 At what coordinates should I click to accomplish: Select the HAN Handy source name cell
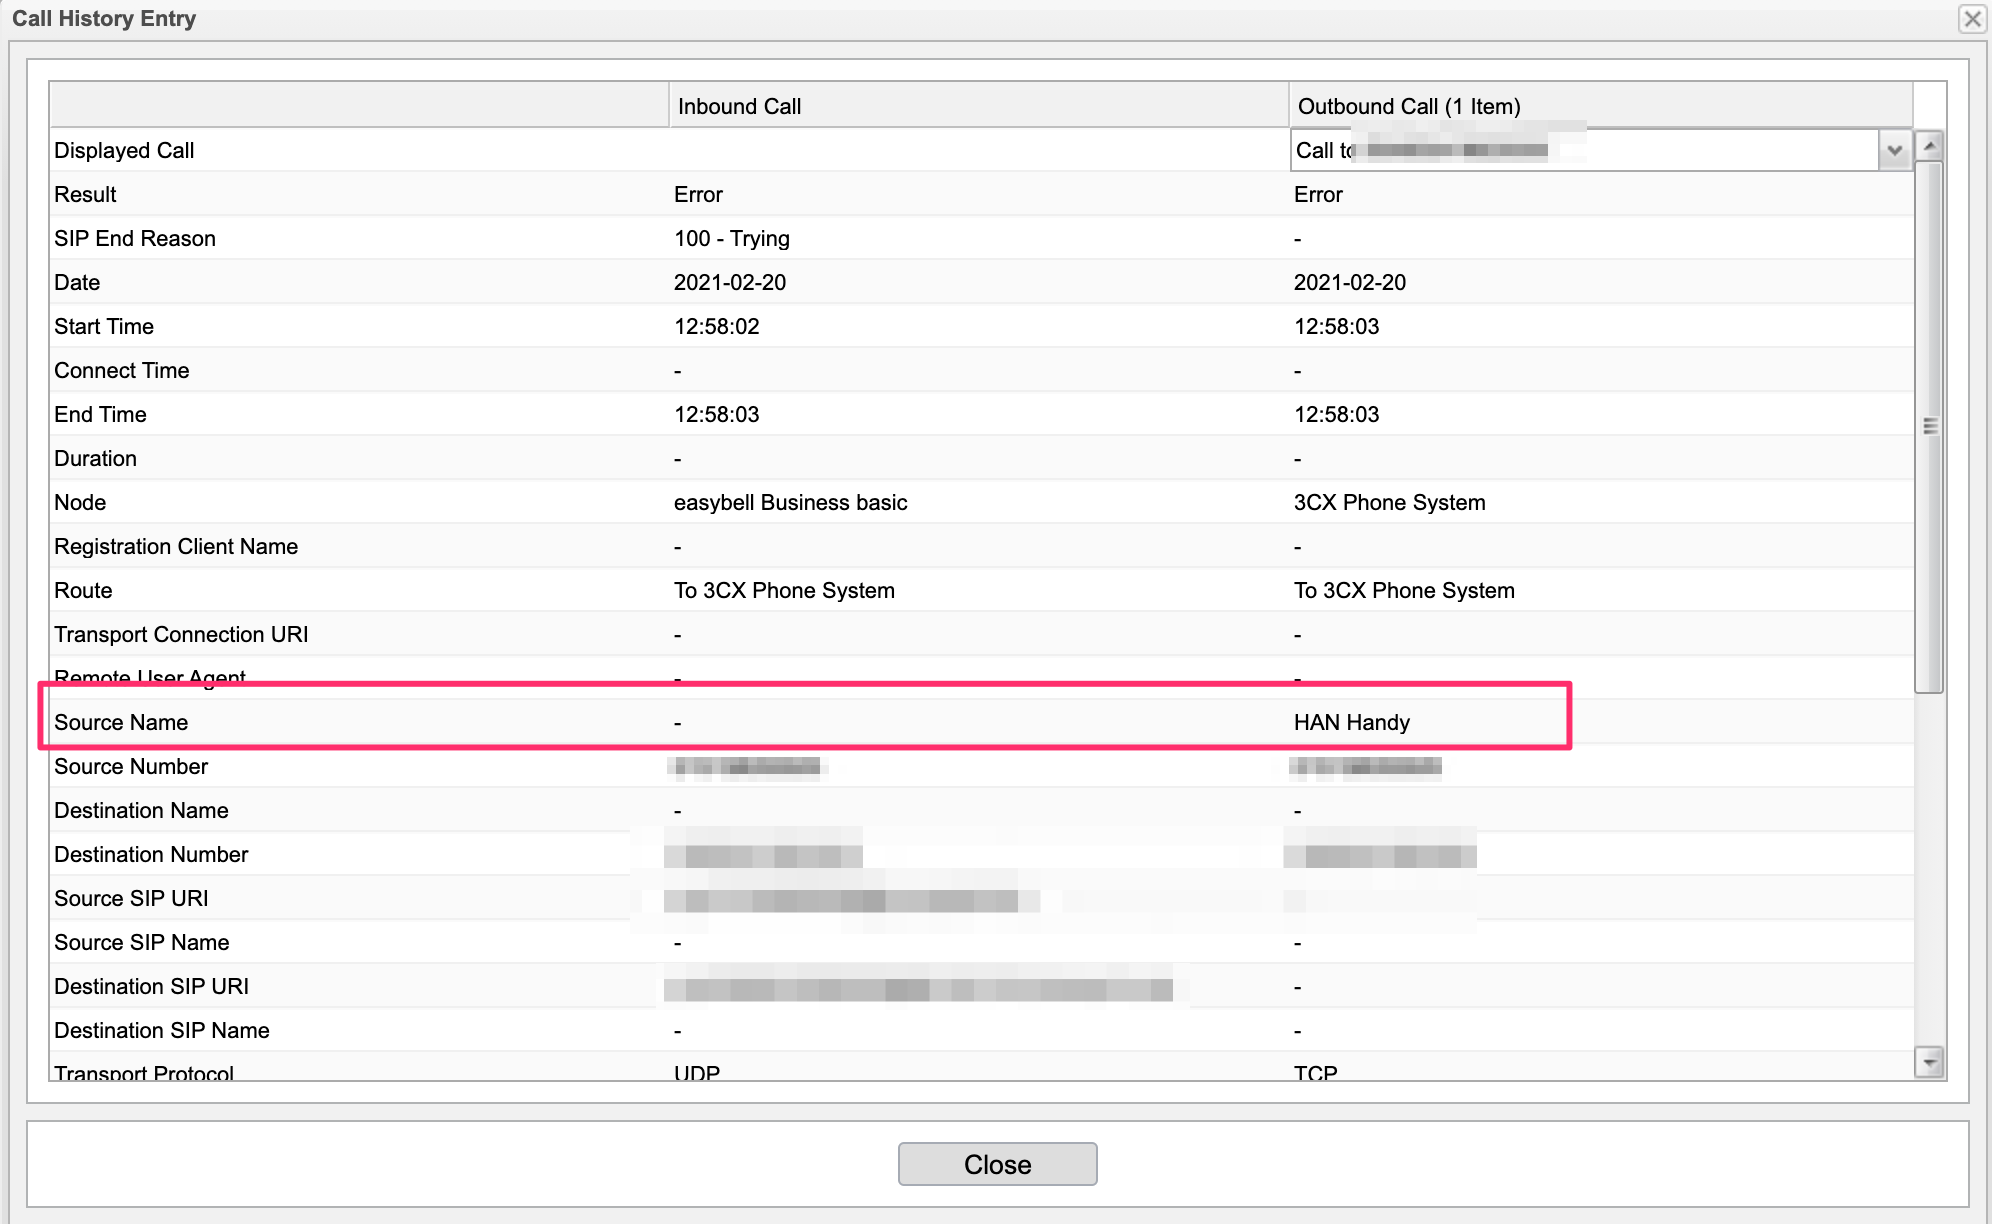(1352, 722)
